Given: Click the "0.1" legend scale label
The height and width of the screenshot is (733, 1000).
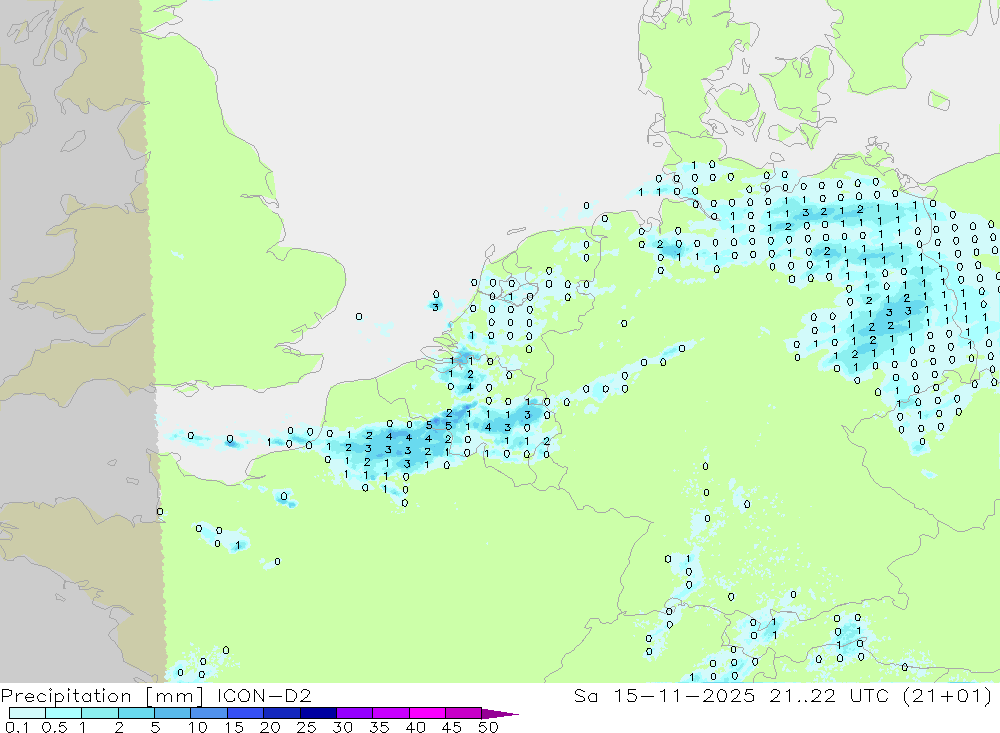Looking at the screenshot, I should point(17,727).
